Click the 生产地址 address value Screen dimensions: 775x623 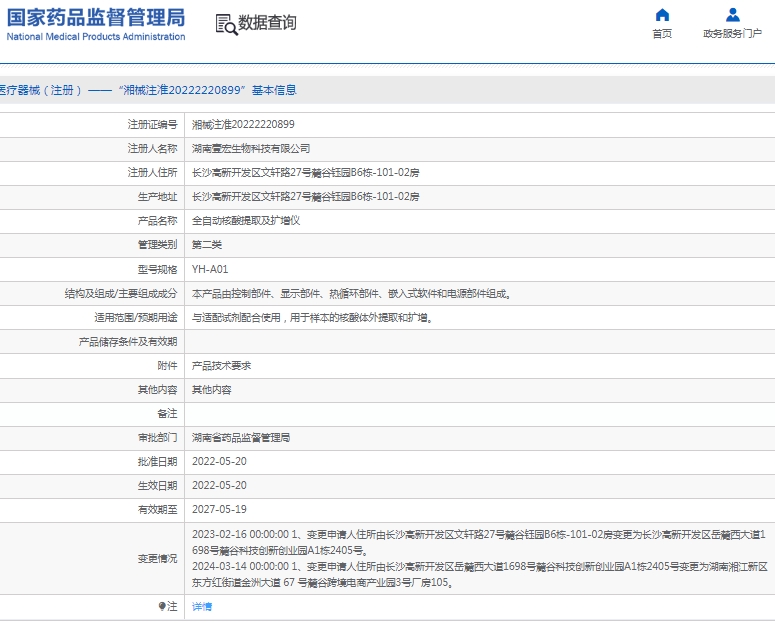coord(305,196)
